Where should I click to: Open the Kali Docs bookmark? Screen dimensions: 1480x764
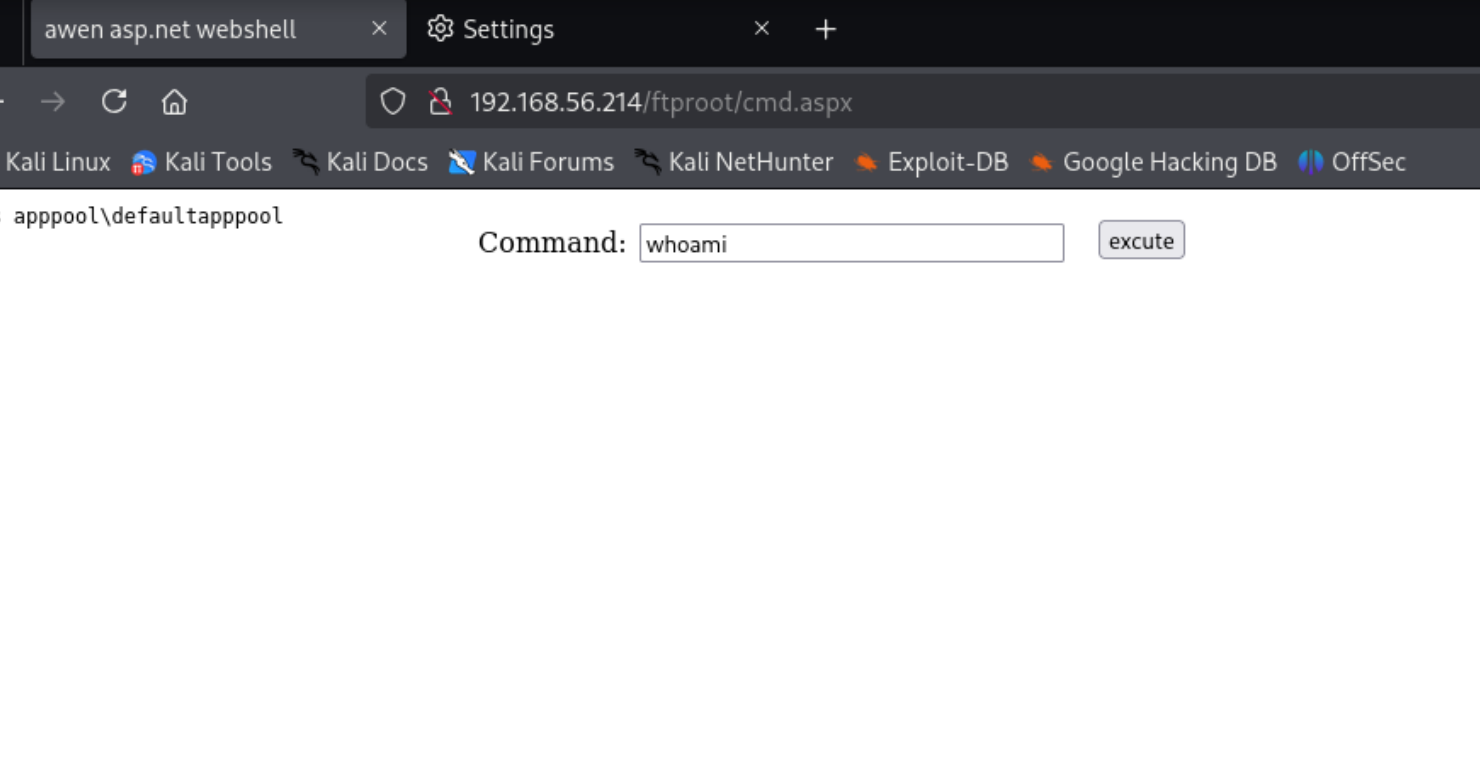tap(361, 161)
